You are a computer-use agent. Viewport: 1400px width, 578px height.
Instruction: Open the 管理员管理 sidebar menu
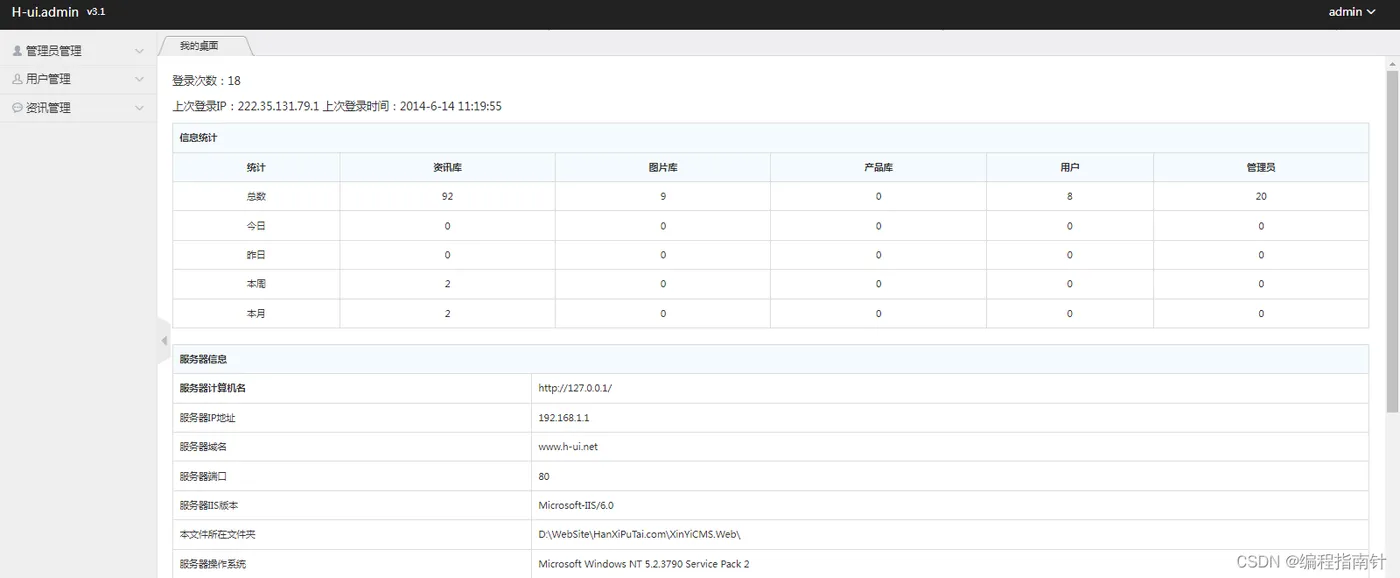78,50
